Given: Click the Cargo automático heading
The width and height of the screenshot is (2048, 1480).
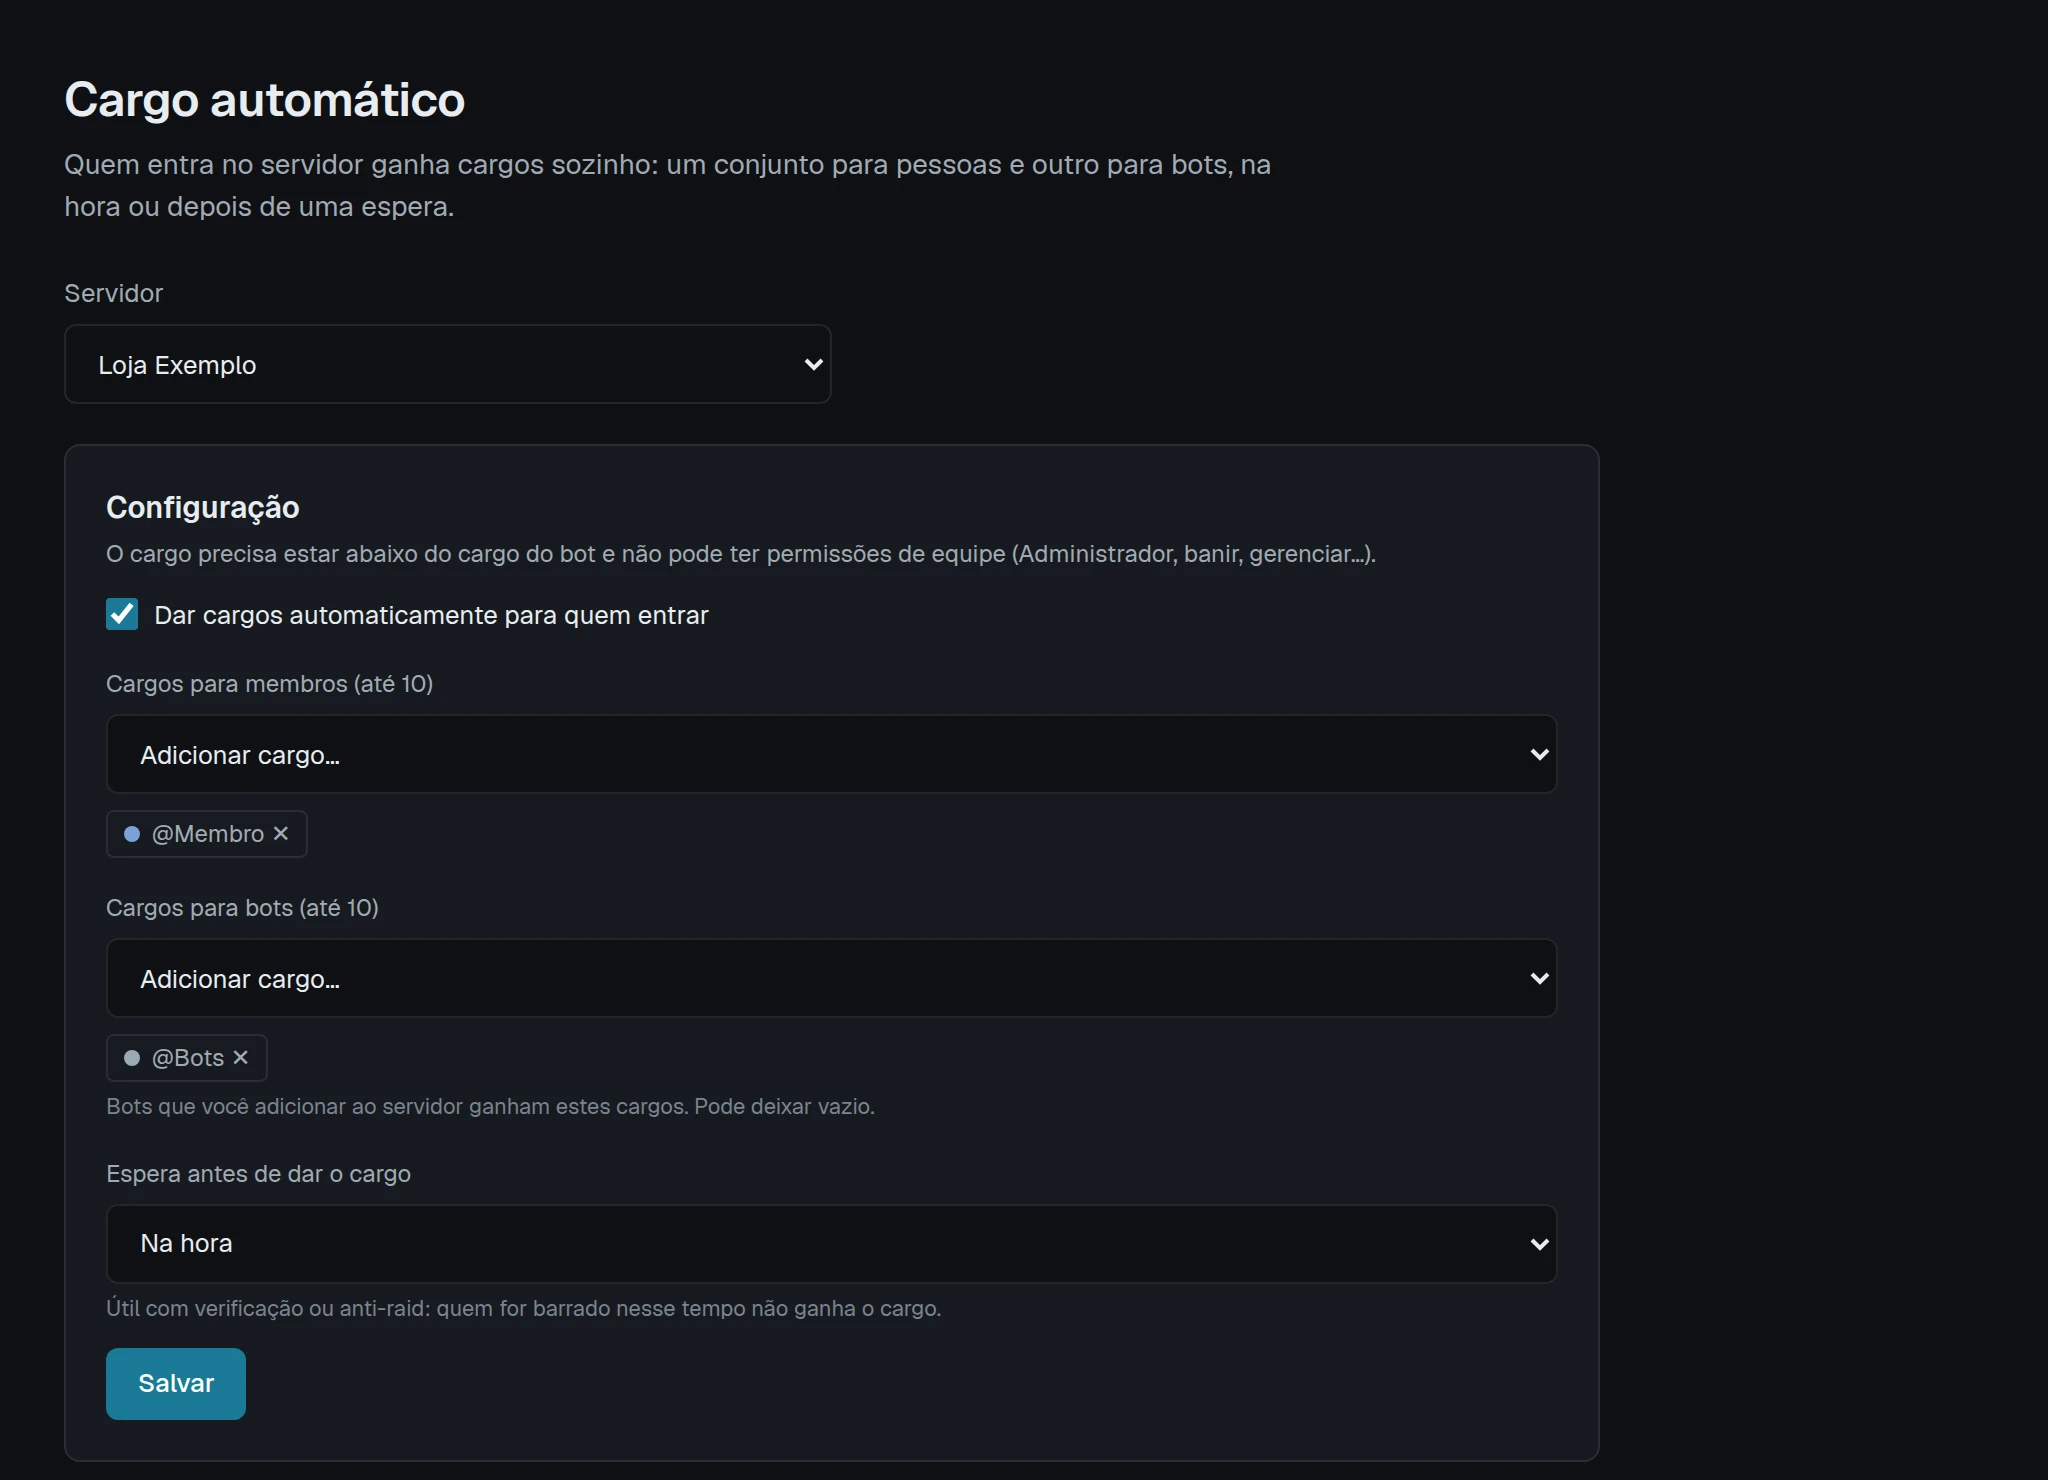Looking at the screenshot, I should click(x=265, y=100).
